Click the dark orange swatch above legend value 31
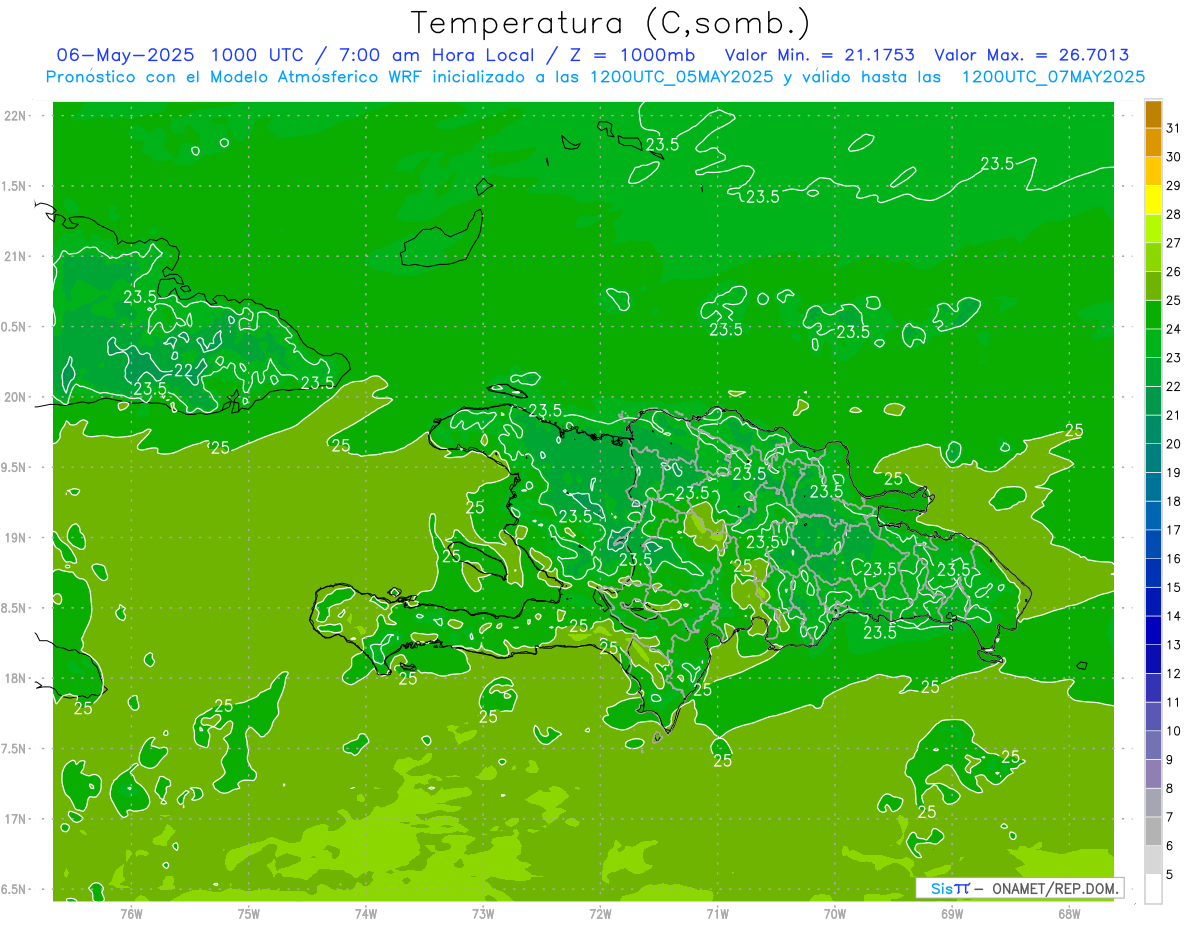This screenshot has width=1200, height=927. click(1153, 114)
